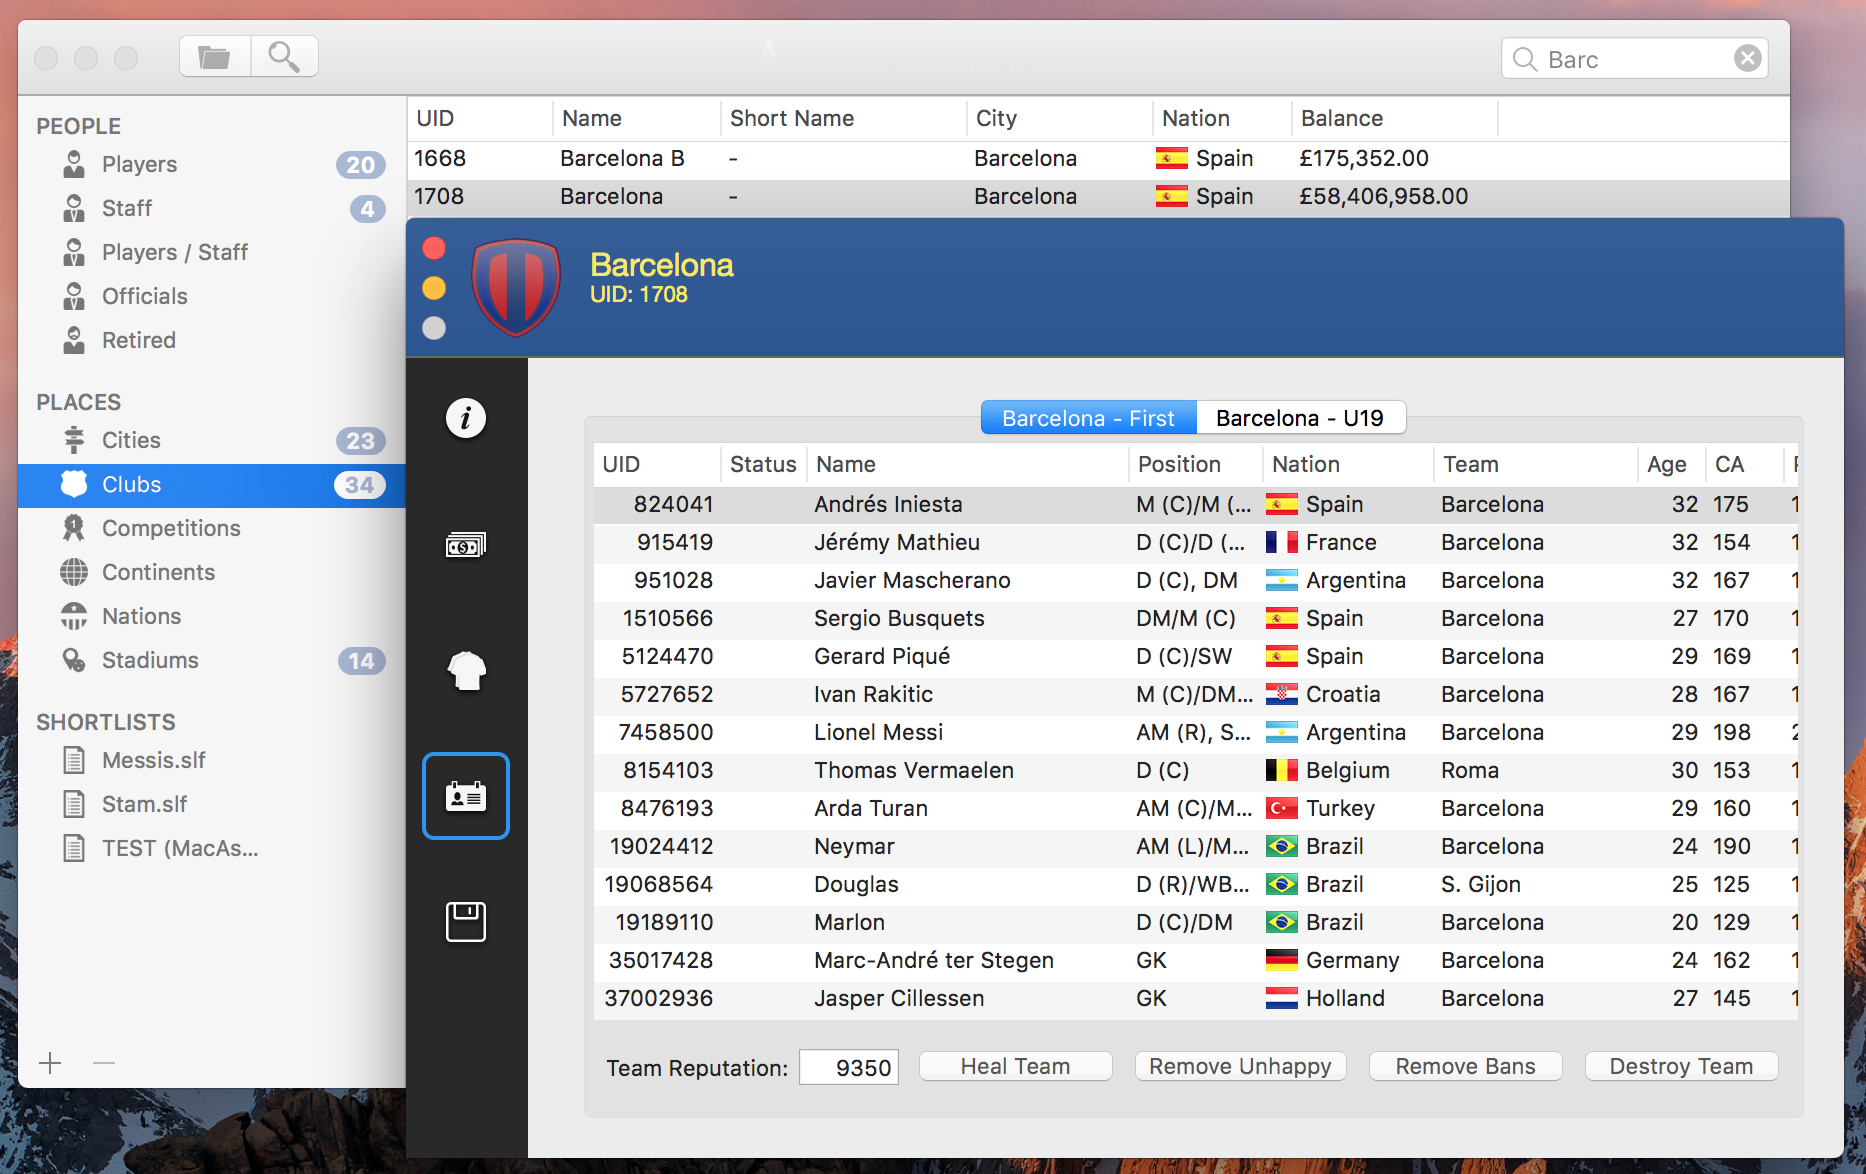This screenshot has width=1866, height=1174.
Task: Select Marlon row
Action: 1195,922
